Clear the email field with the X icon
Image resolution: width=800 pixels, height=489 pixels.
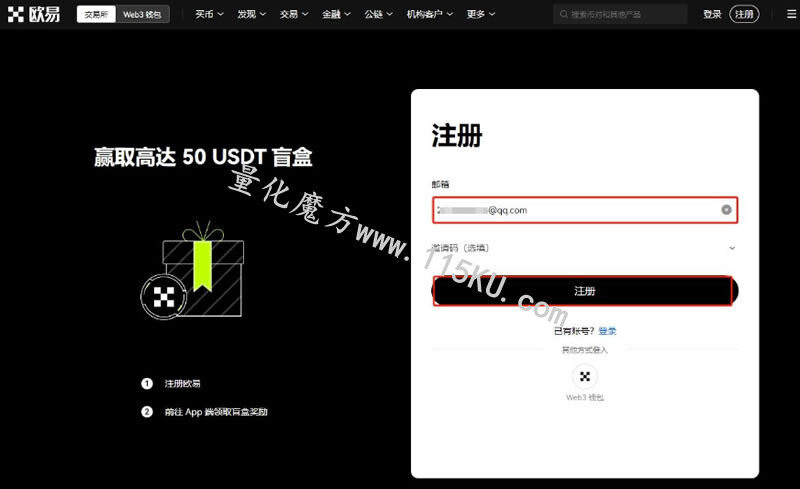(726, 210)
